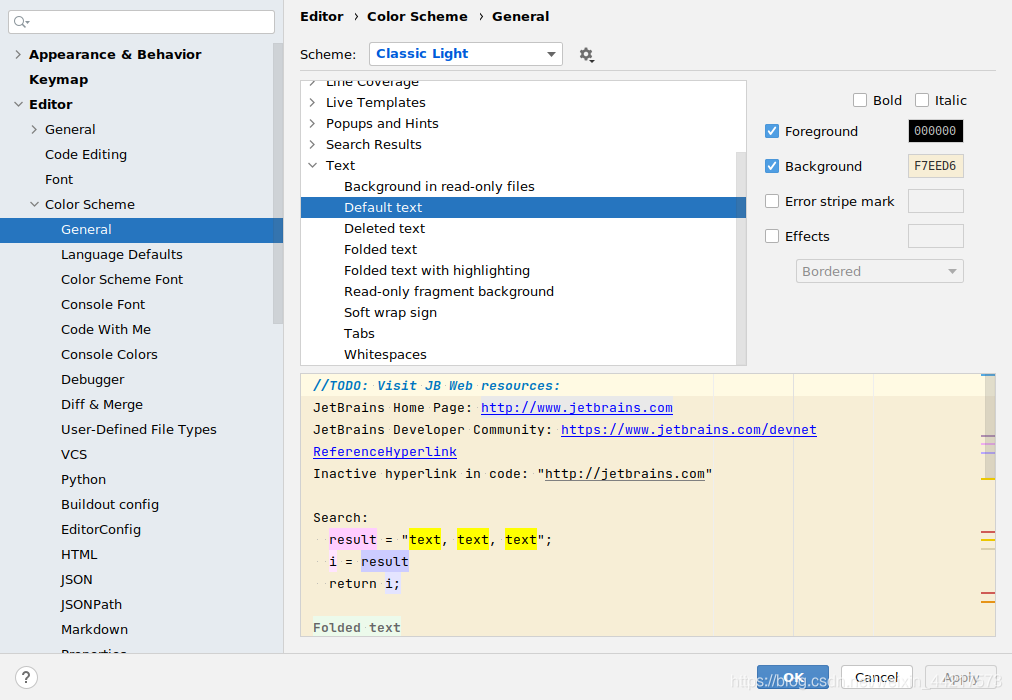This screenshot has width=1012, height=700.
Task: Select Whitespaces item
Action: 385,354
